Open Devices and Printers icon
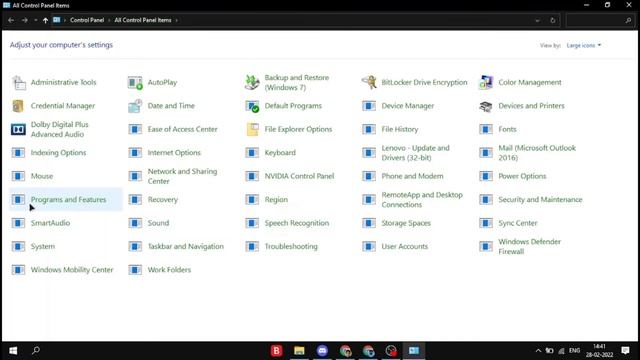 [x=486, y=106]
